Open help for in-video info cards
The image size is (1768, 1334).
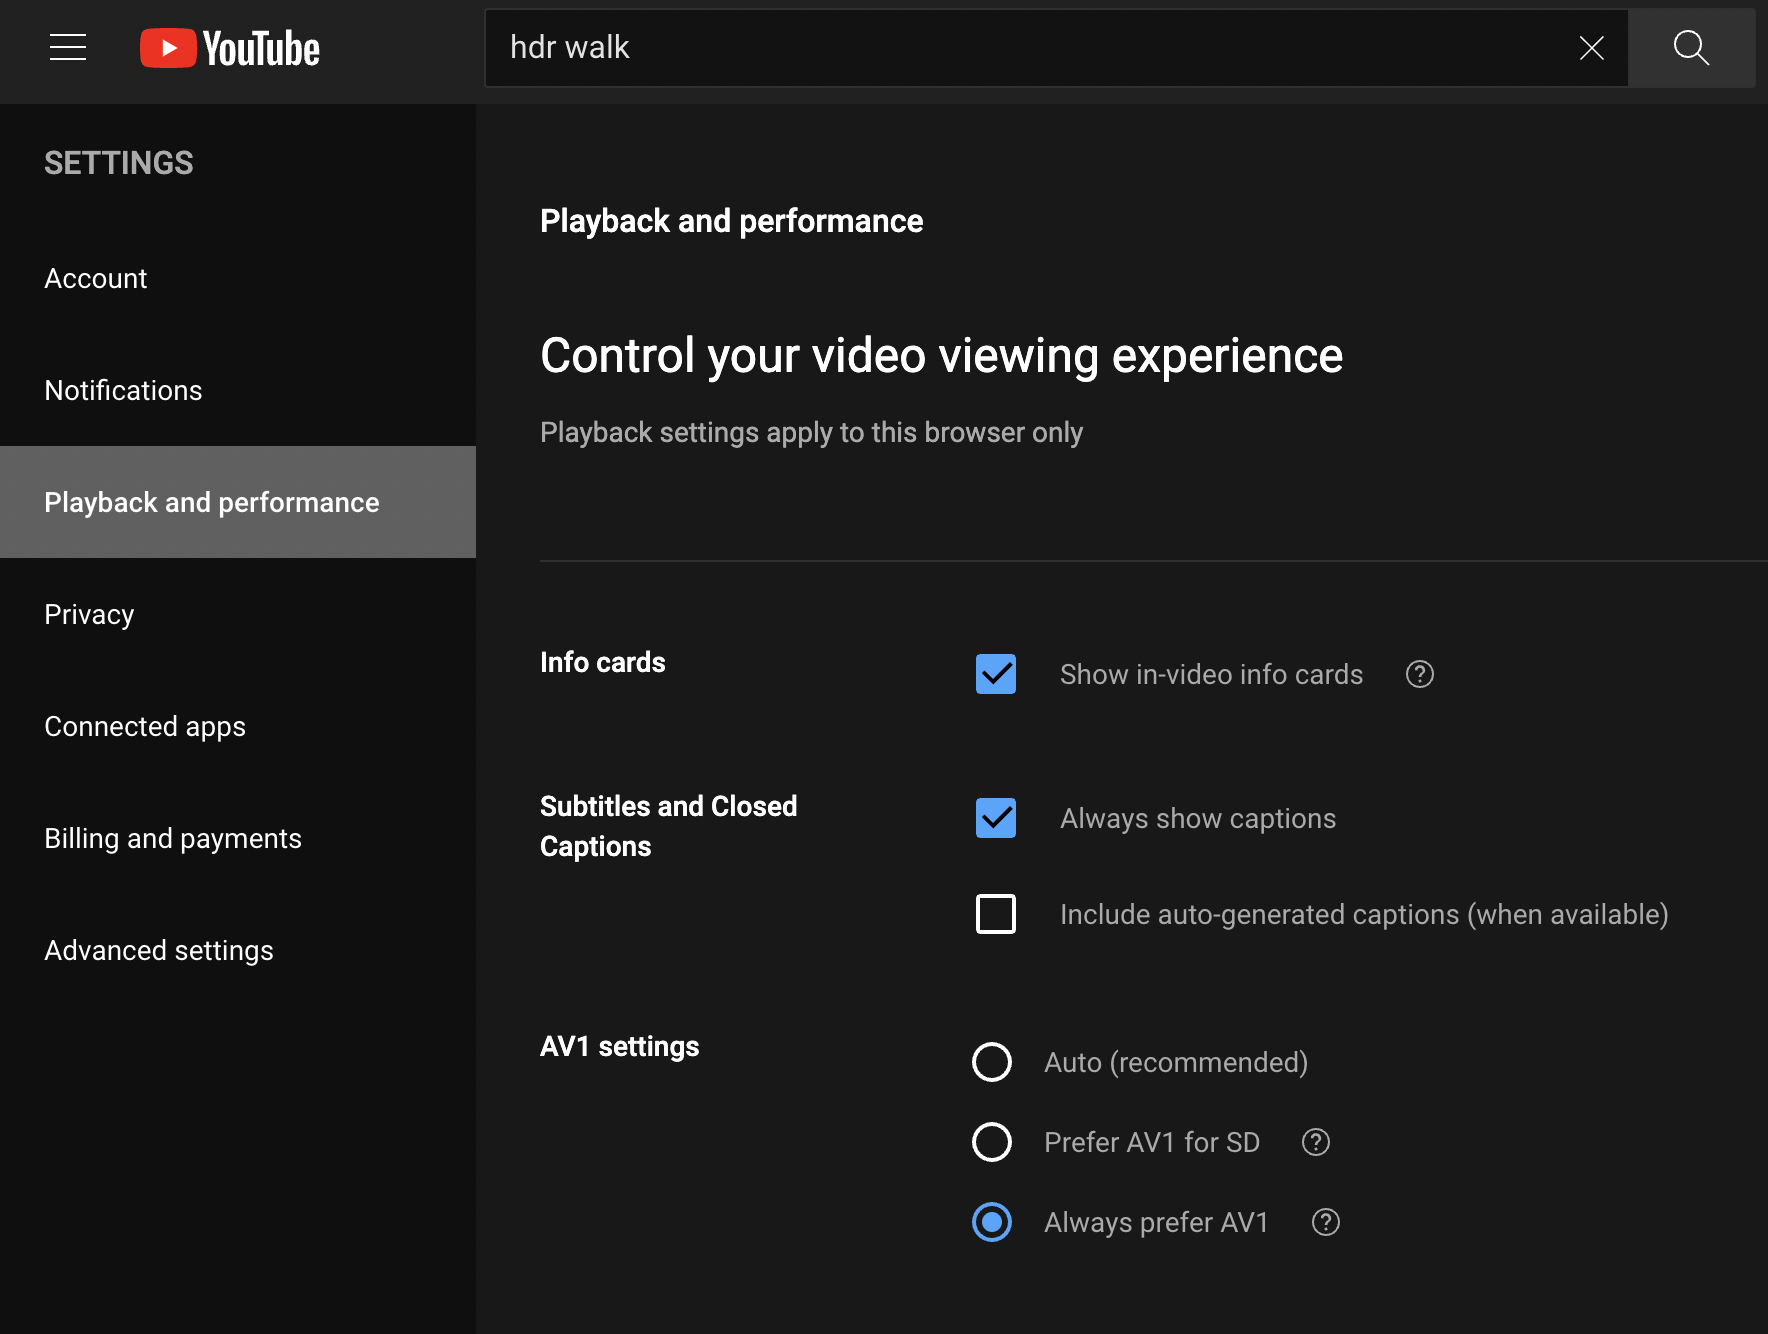(1419, 675)
